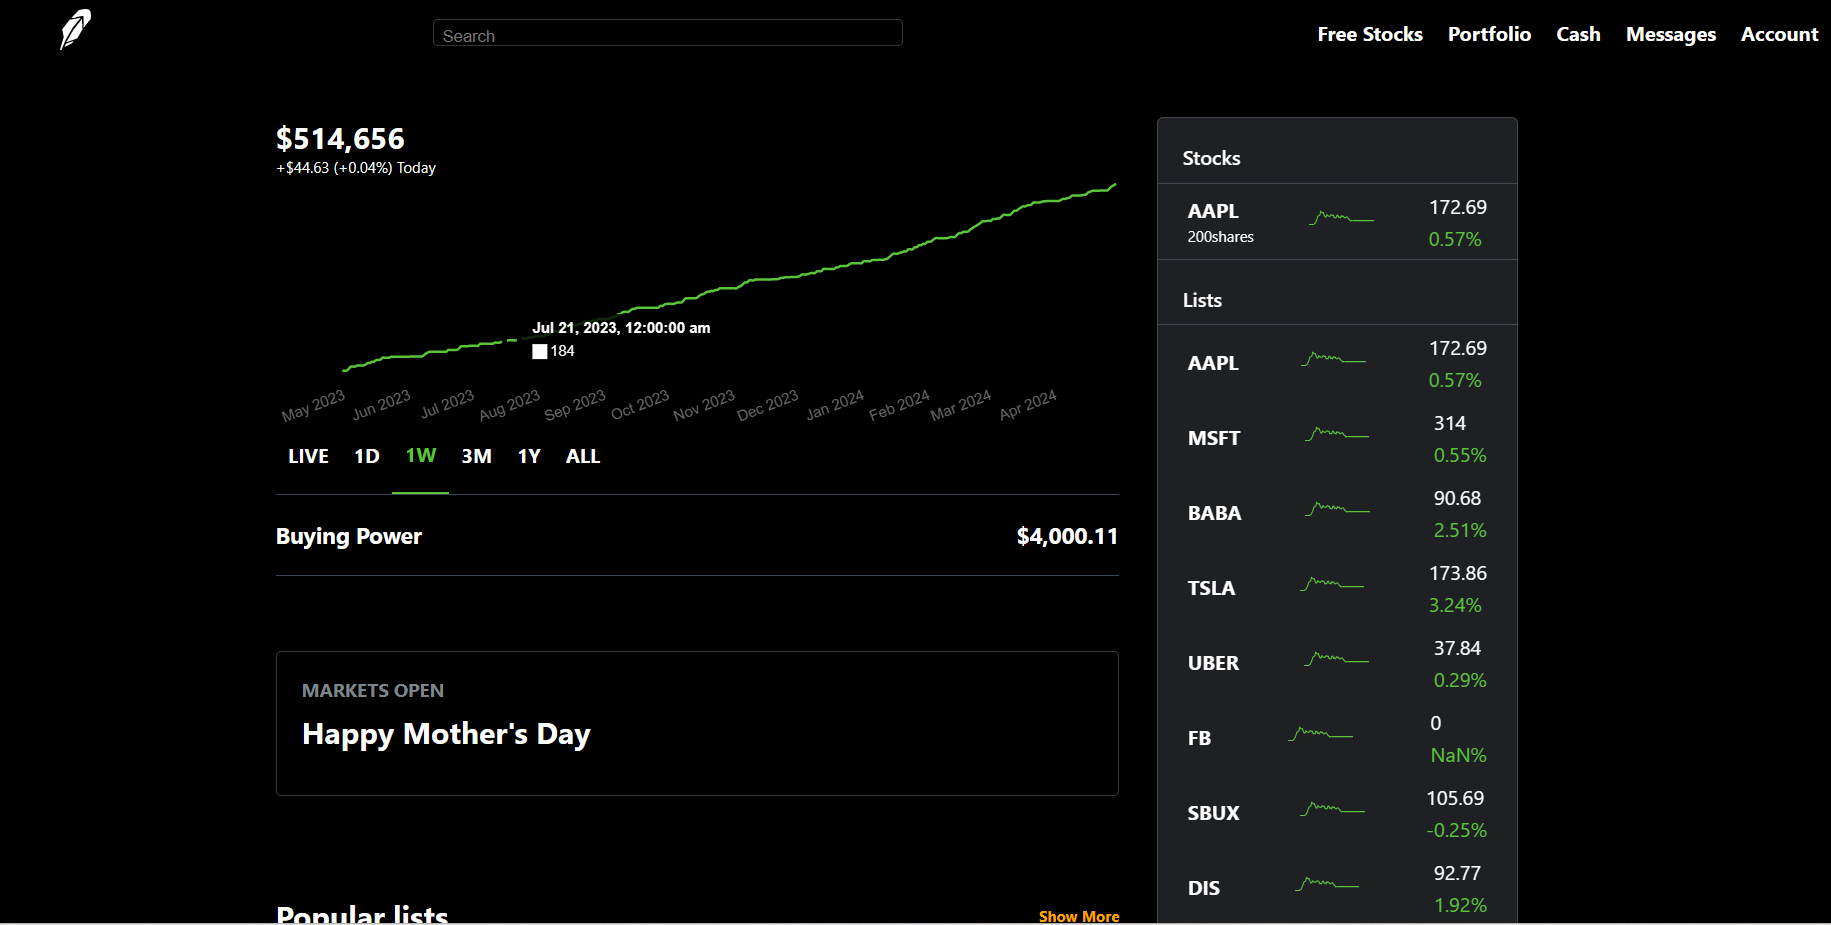Viewport: 1831px width, 925px height.
Task: Open the SBUX mini chart
Action: (x=1330, y=809)
